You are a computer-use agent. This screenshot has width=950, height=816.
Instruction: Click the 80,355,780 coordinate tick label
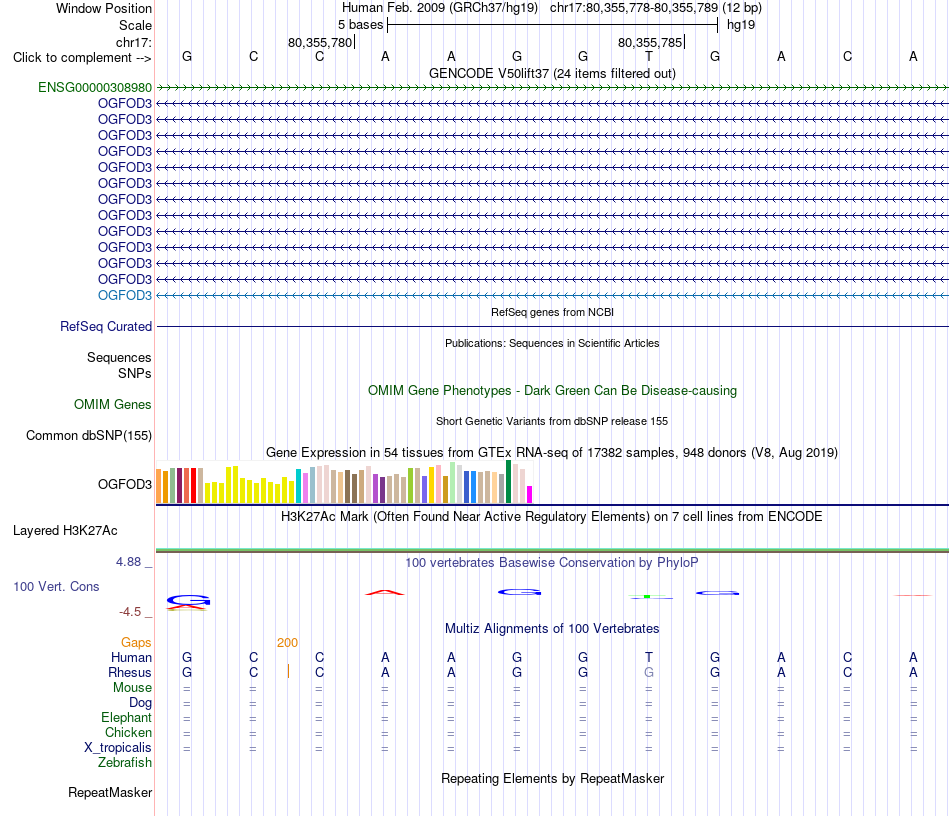coord(320,42)
